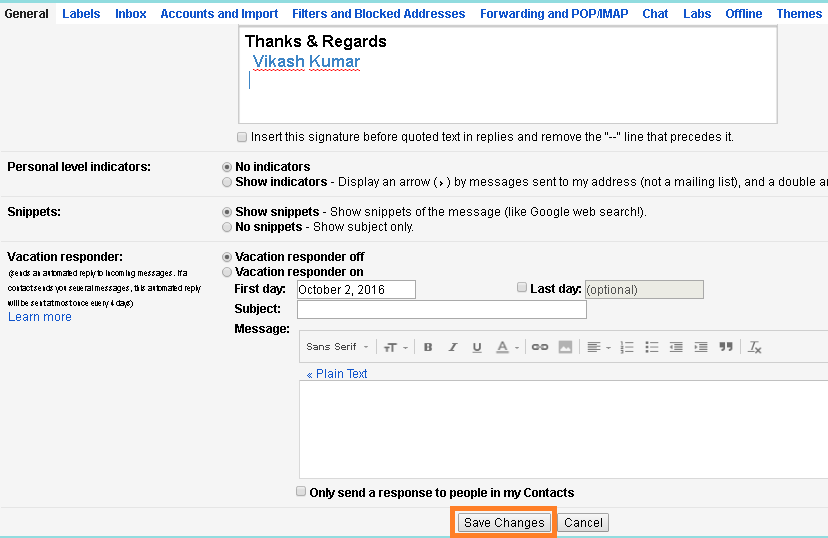Open Filters and Blocked Addresses tab
828x538 pixels.
coord(379,14)
